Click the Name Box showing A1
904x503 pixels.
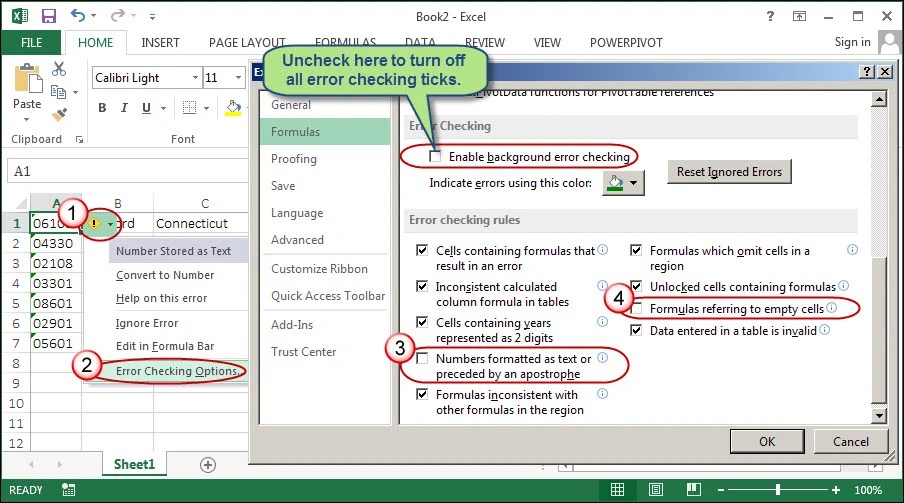click(127, 171)
